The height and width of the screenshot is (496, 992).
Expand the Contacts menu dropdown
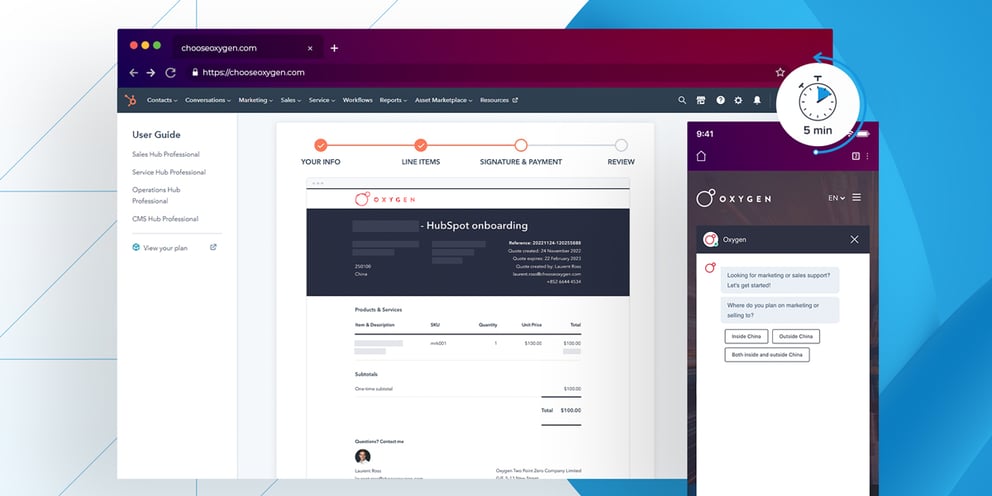[x=162, y=100]
